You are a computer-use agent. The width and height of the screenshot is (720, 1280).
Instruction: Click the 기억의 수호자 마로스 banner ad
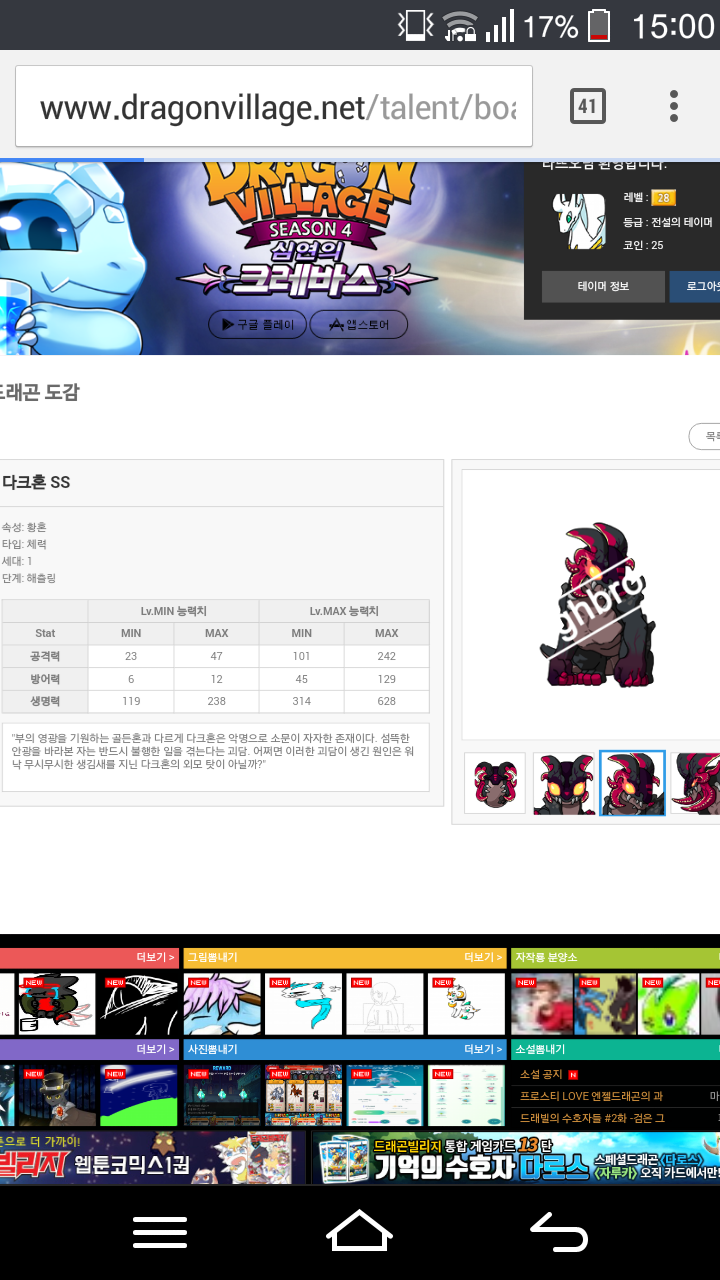(515, 1158)
